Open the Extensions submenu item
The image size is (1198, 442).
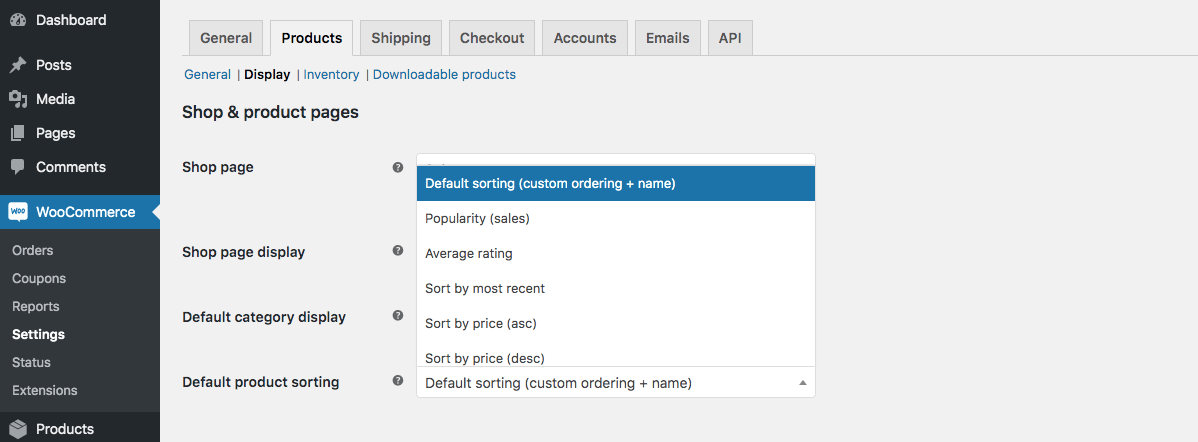[x=45, y=390]
